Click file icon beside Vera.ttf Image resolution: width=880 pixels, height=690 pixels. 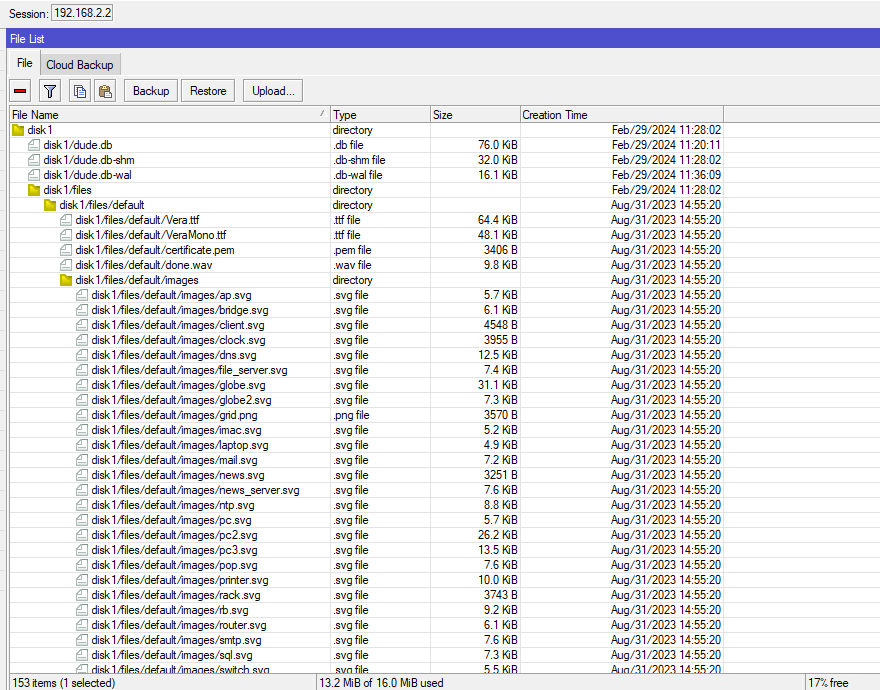tap(66, 220)
